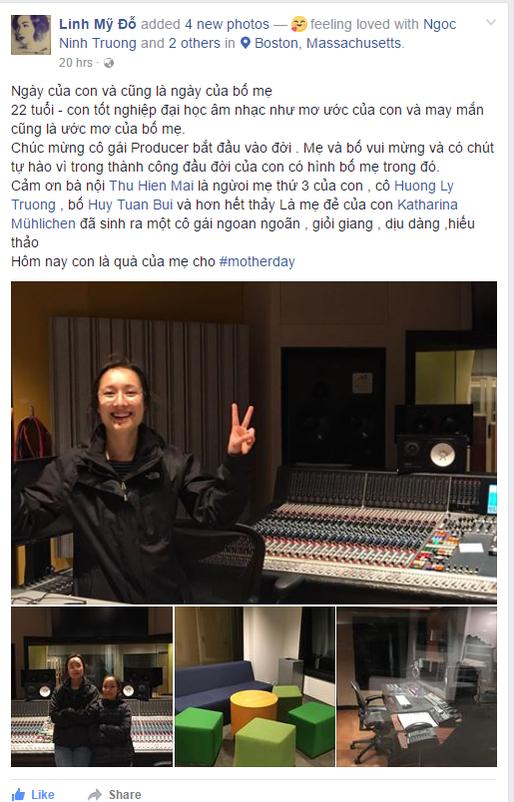Open the control desk and chair photo

[416, 686]
